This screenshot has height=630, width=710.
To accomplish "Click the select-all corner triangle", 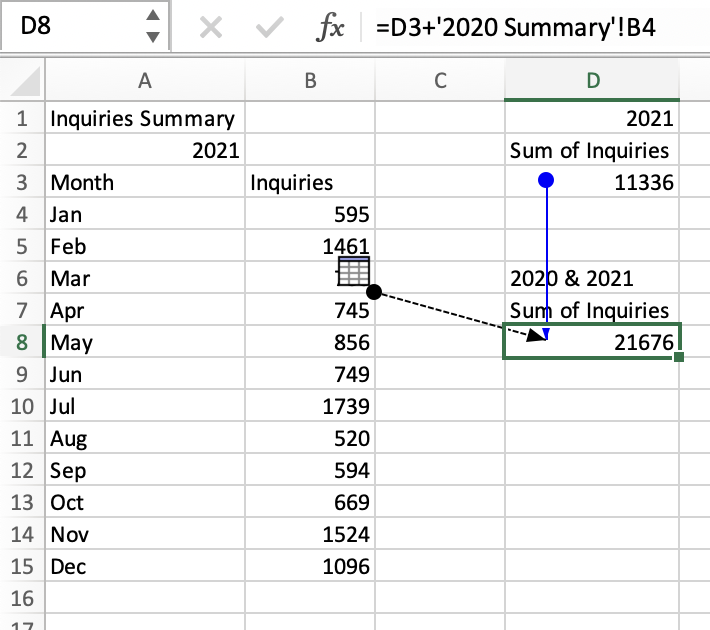I will [24, 82].
